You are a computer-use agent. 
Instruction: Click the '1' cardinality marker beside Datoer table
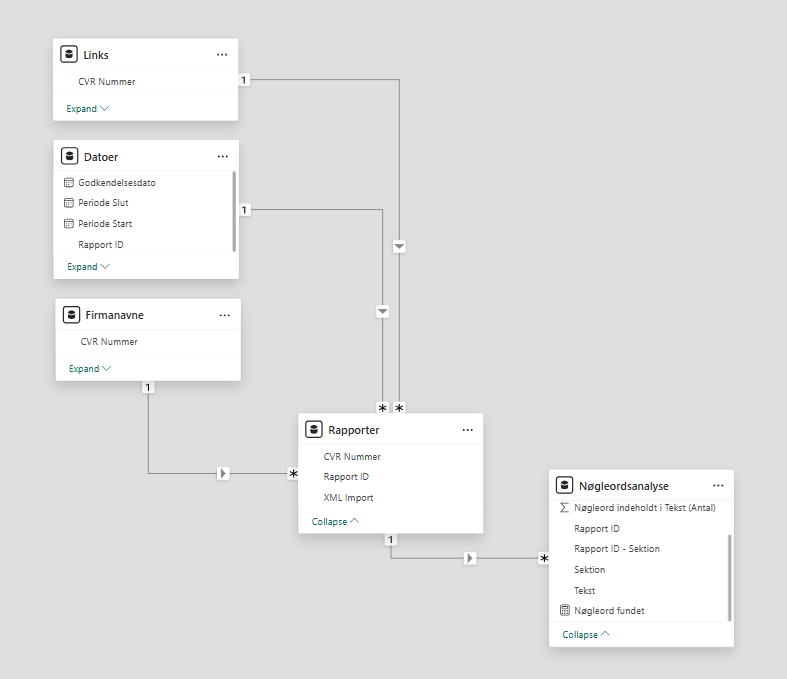244,210
